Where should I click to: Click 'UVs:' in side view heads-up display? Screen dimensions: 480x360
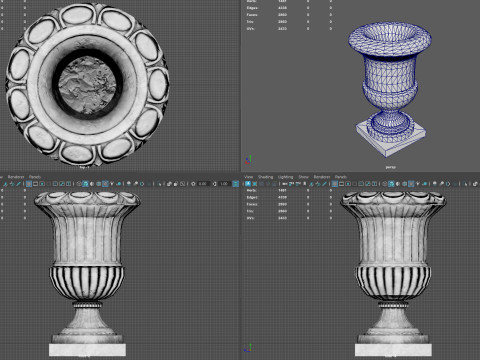tap(250, 218)
